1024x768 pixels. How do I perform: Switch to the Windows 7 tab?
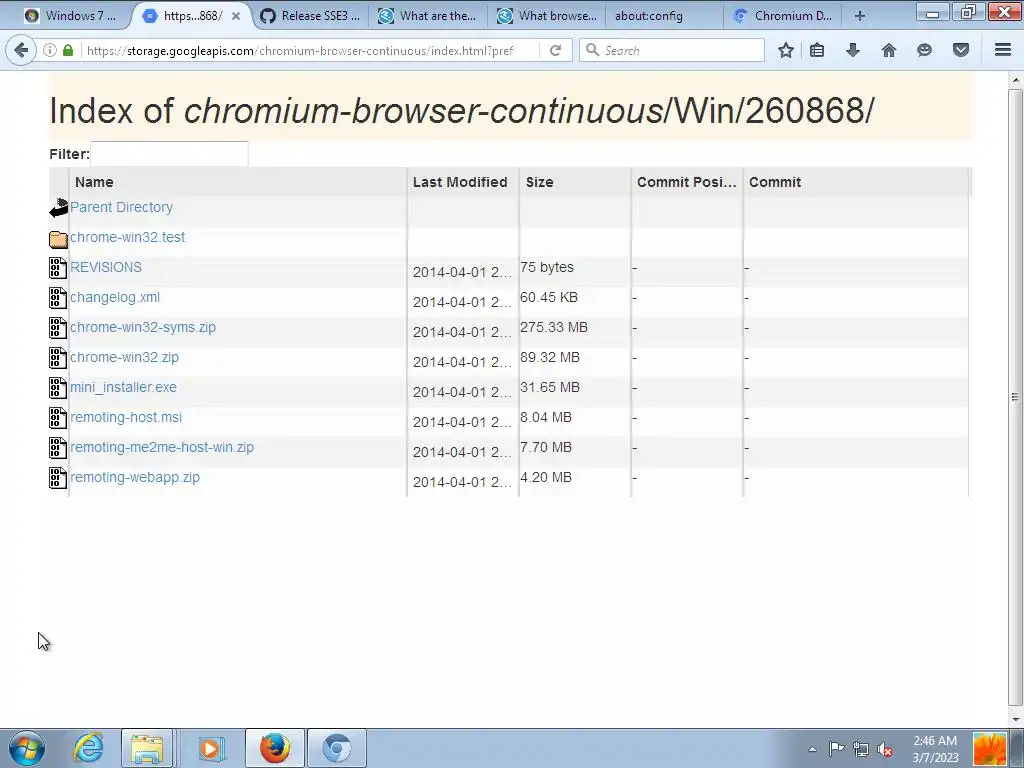70,16
